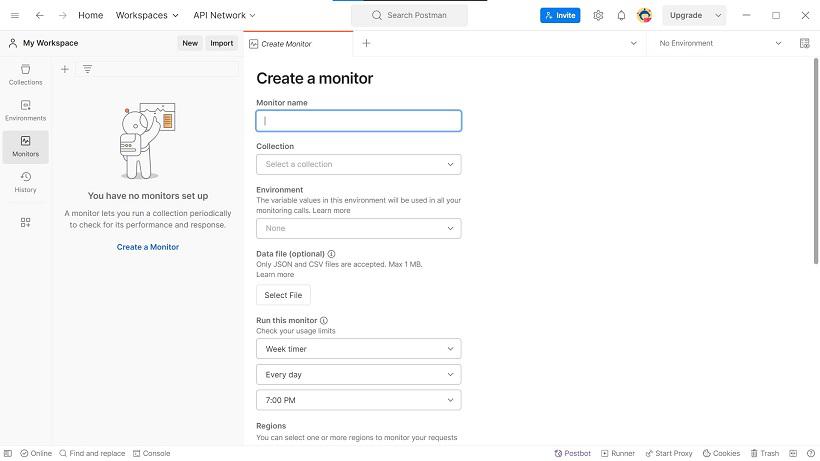Viewport: 820px width, 461px height.
Task: Open the notifications bell
Action: (621, 15)
